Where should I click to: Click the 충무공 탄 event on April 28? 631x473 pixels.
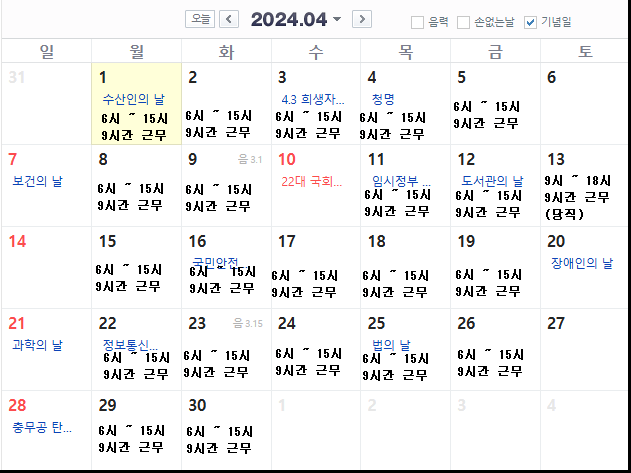(x=42, y=427)
